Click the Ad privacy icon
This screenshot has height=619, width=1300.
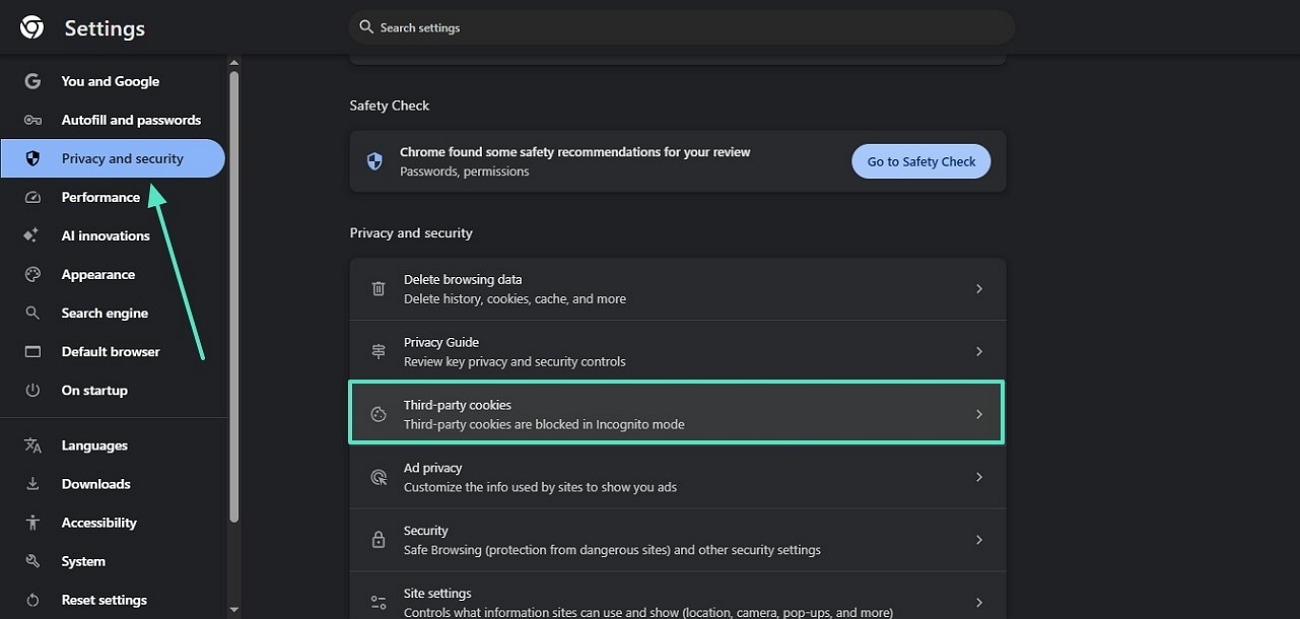[378, 477]
